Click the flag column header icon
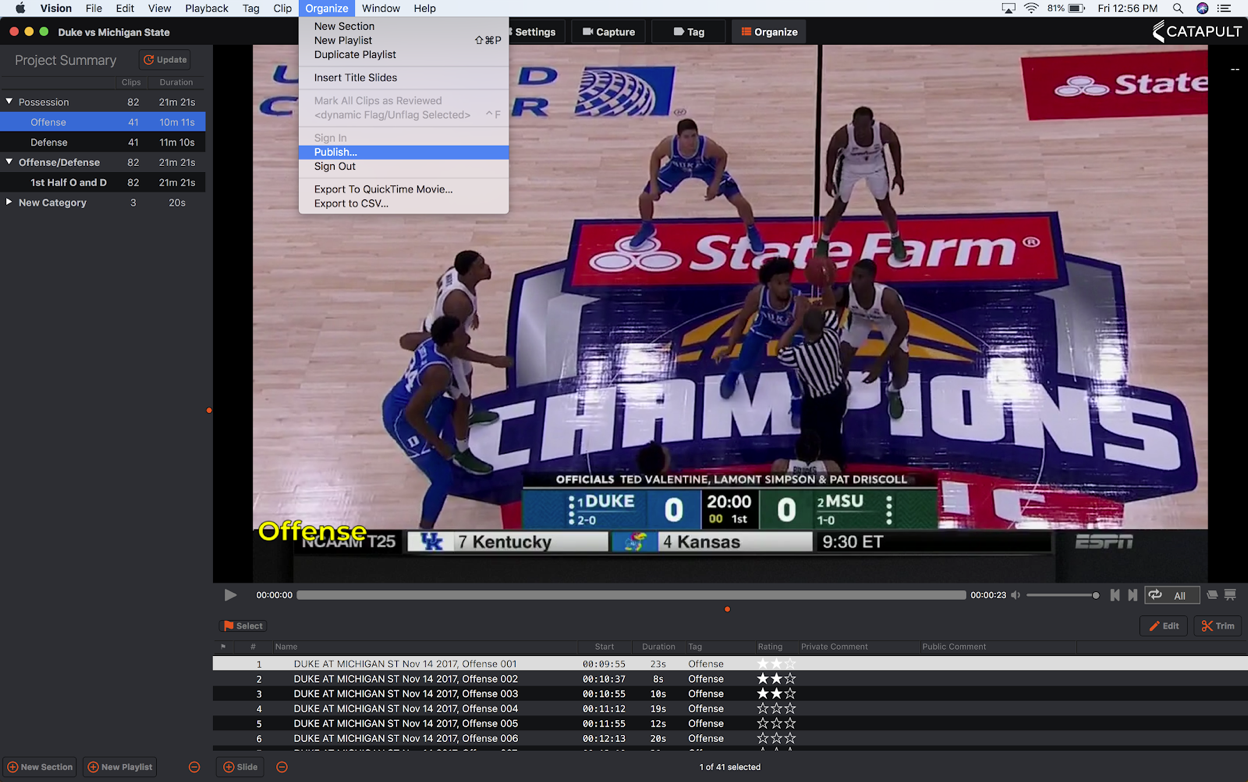Screen dimensions: 1248x782 click(223, 647)
